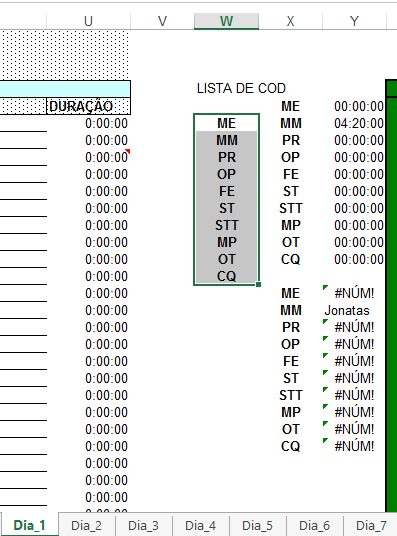Screen dimensions: 397x536
Task: Select MP cell in column W list
Action: click(226, 242)
